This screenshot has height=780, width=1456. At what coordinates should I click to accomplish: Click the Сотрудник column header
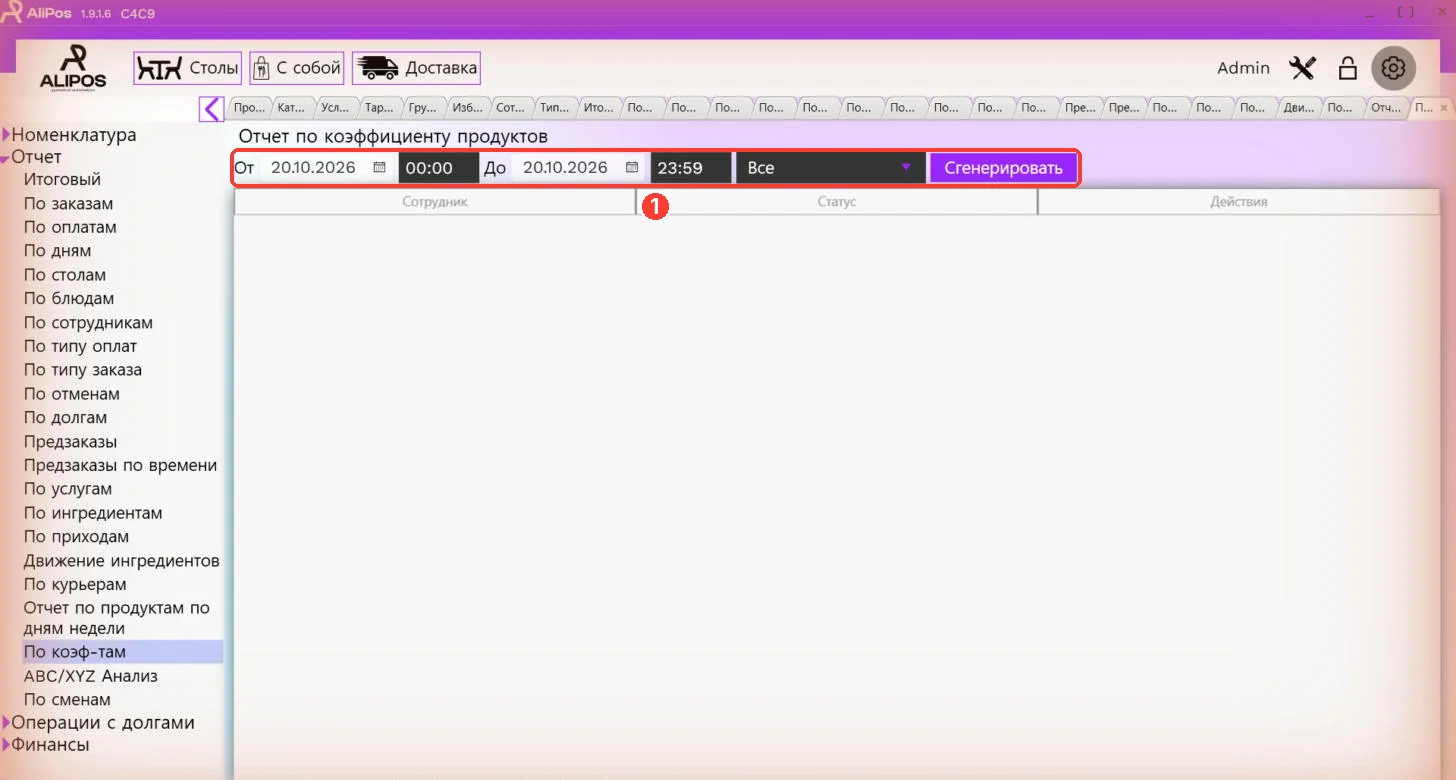[435, 202]
